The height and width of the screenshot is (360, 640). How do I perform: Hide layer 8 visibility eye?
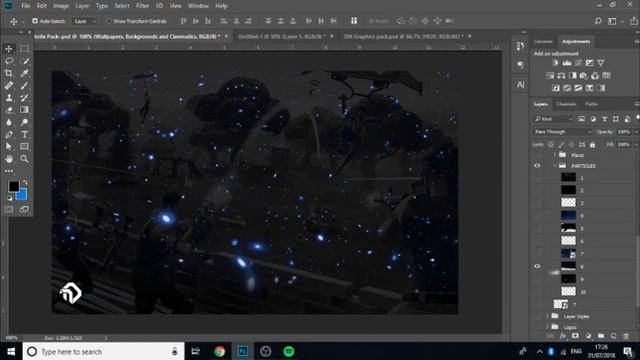click(537, 266)
